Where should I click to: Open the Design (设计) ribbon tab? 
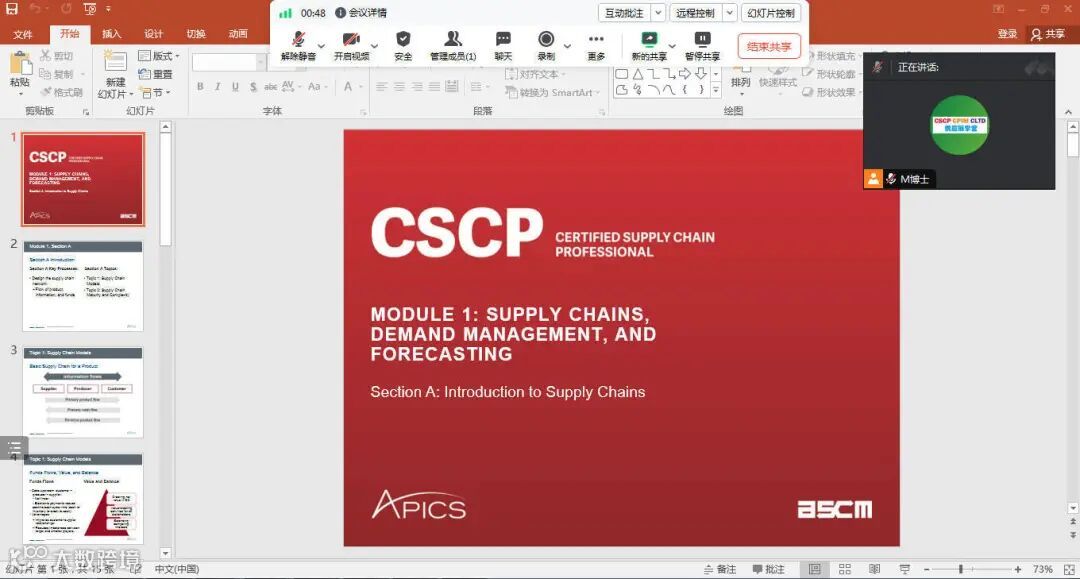point(154,34)
